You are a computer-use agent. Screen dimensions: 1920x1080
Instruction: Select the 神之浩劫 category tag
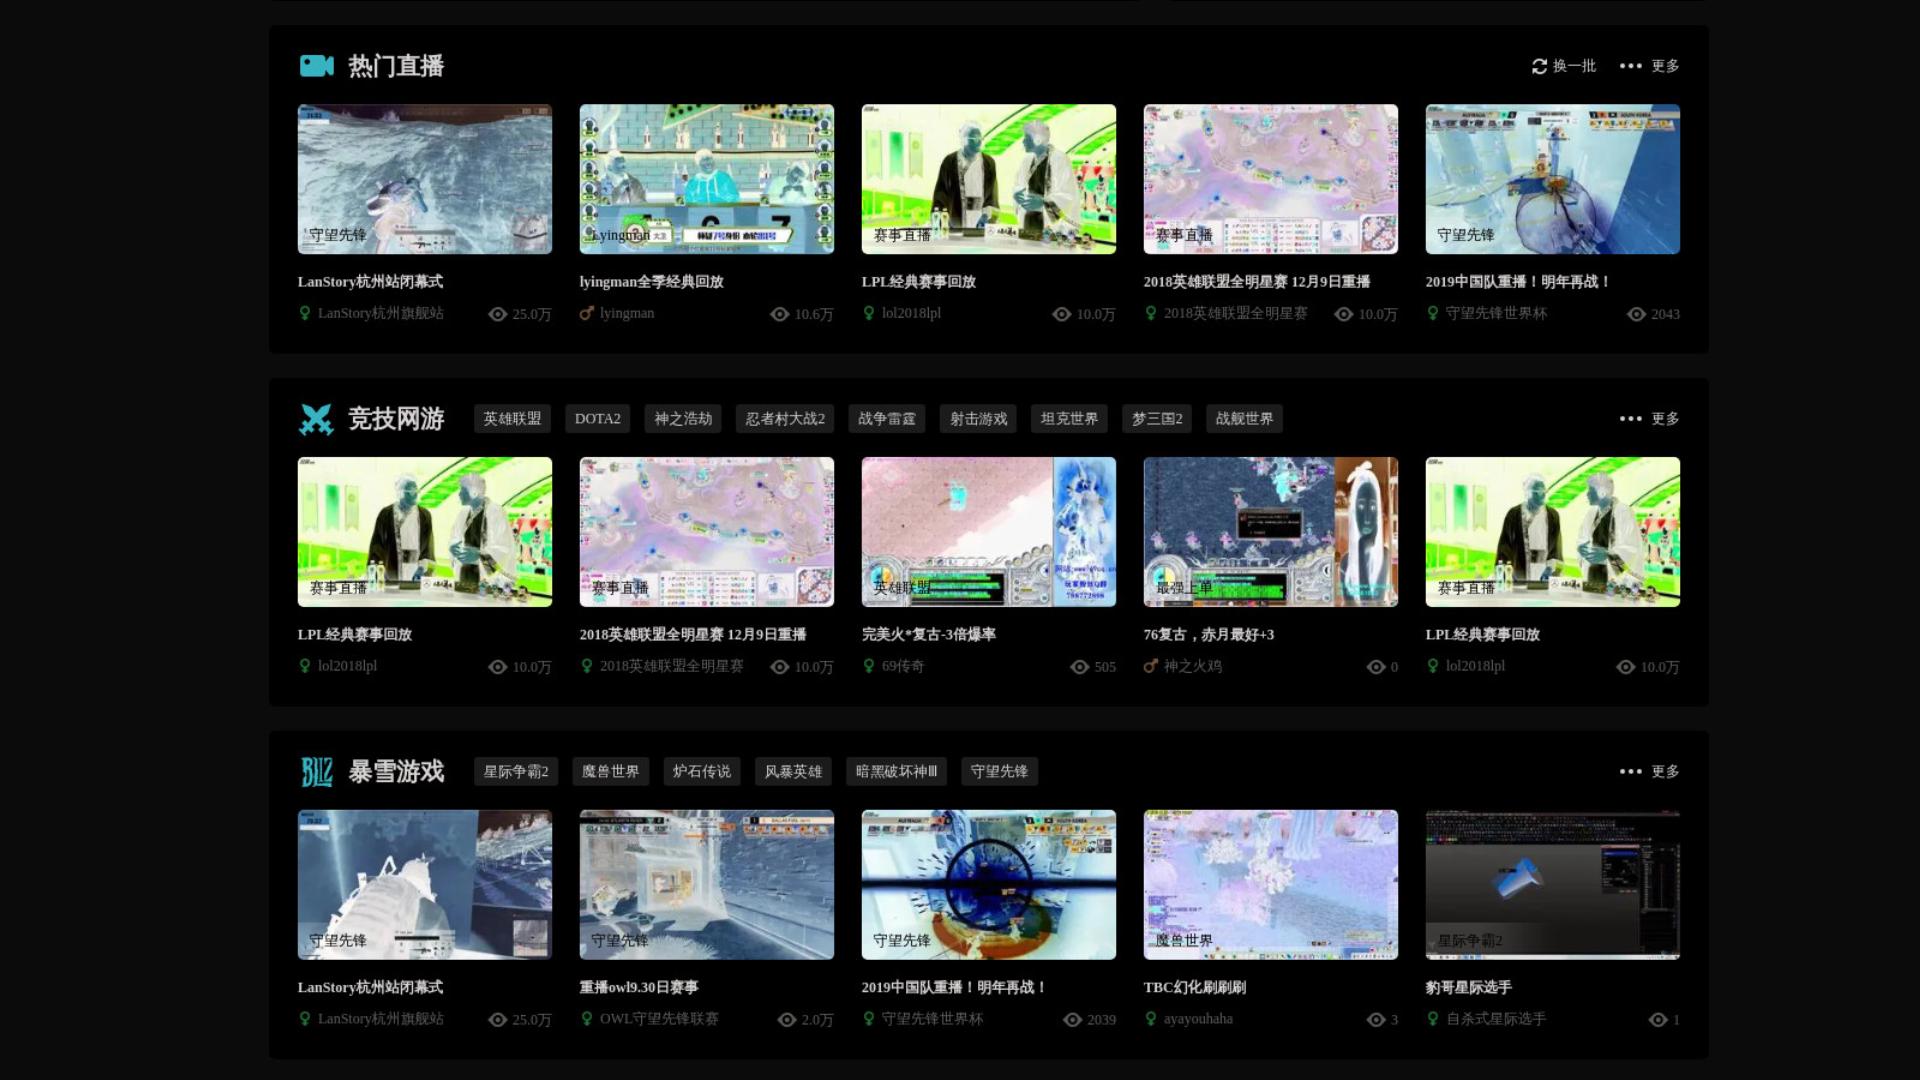683,419
